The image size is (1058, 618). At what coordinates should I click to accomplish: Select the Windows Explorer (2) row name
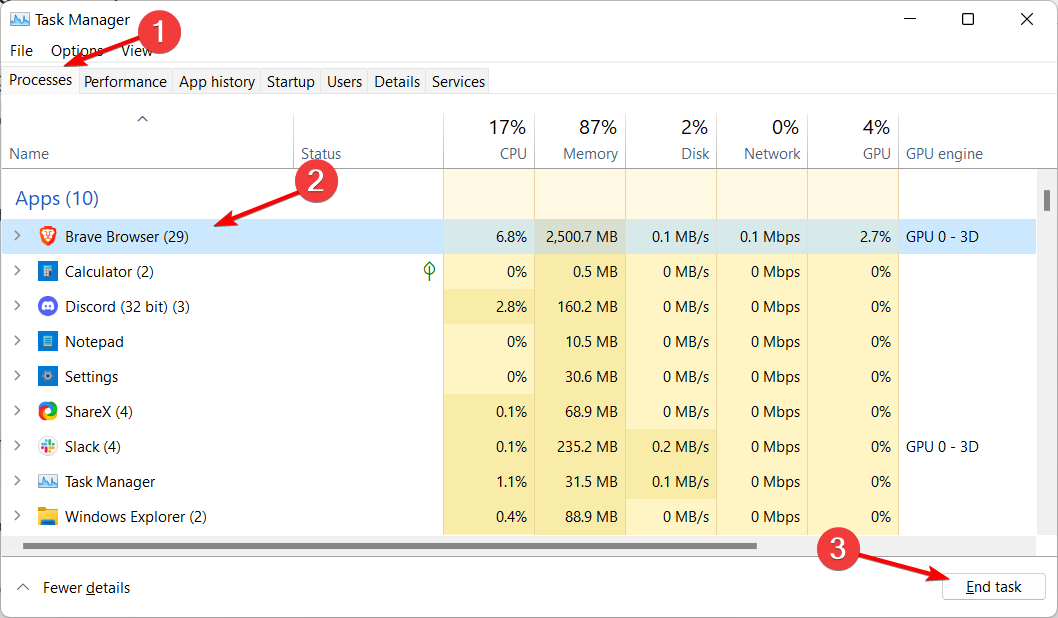[136, 516]
